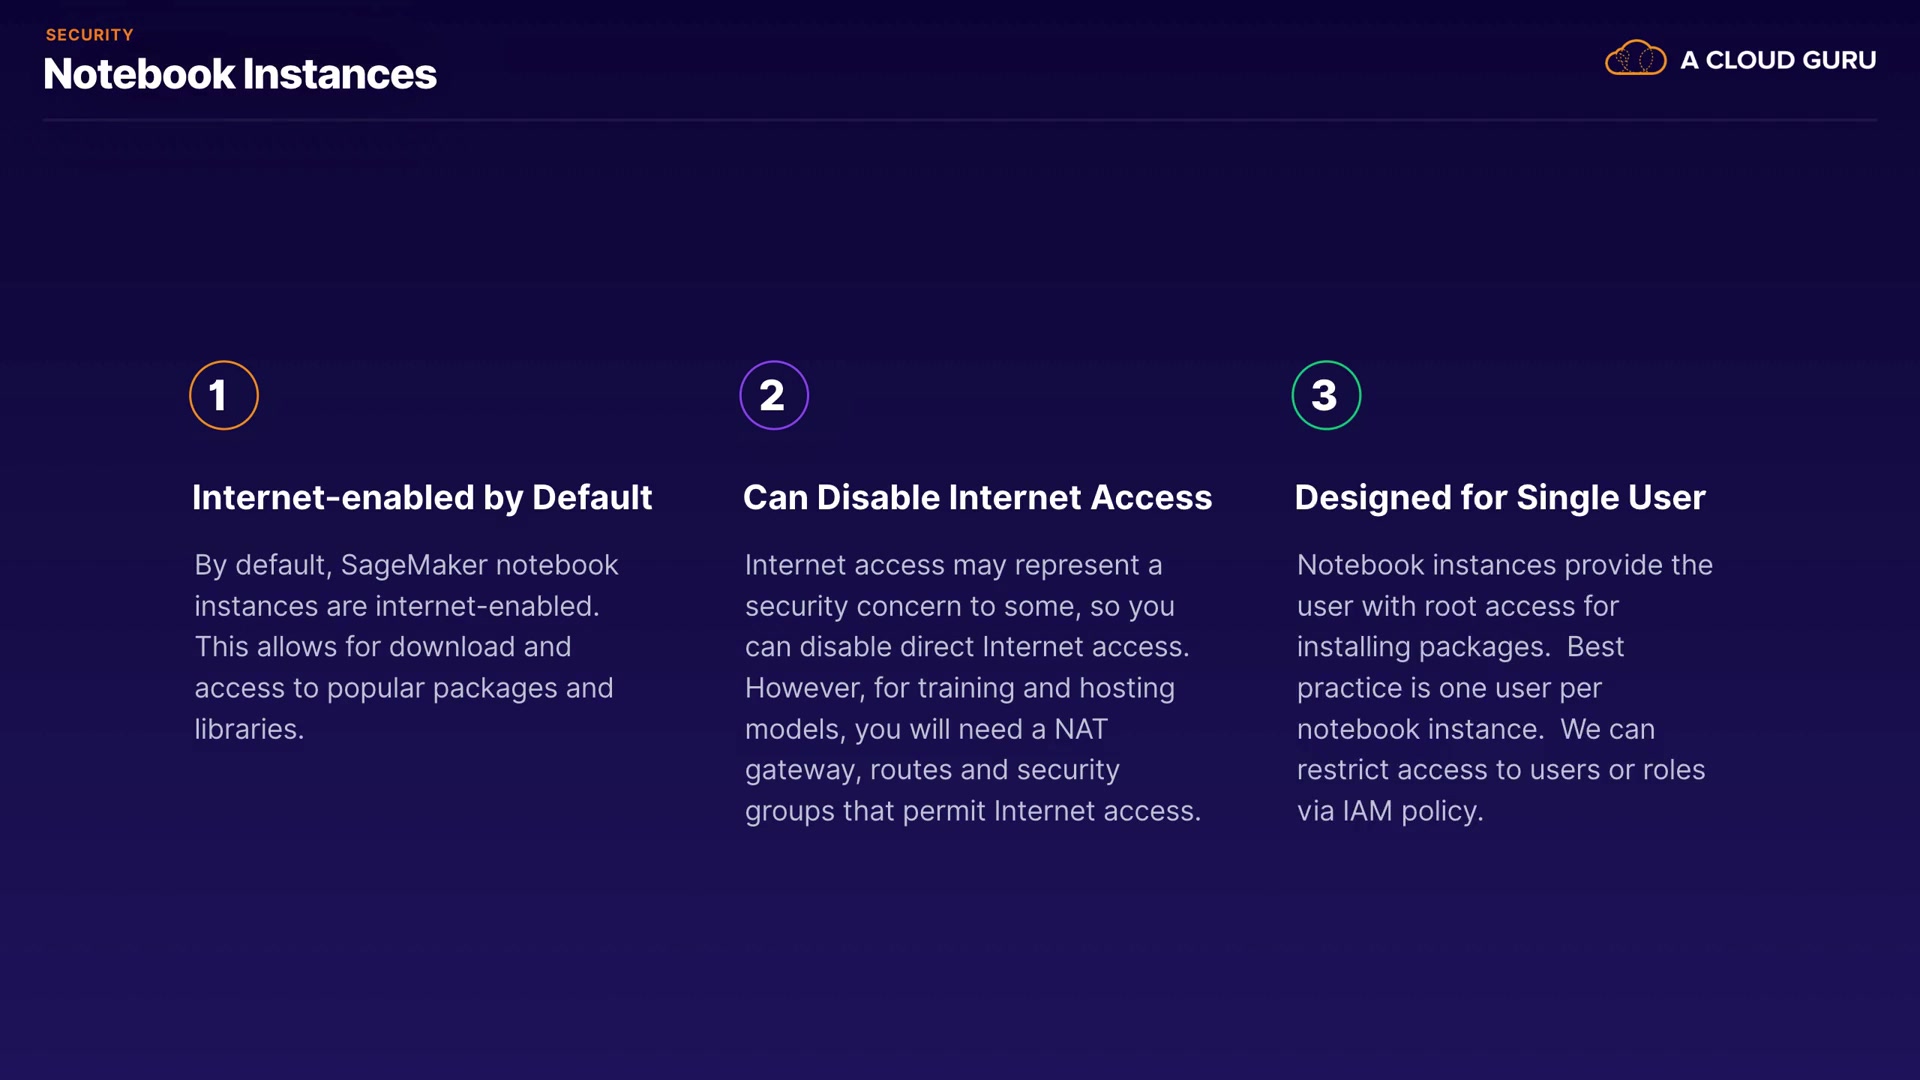Click the A CLOUD GURU brand text
The height and width of the screenshot is (1080, 1920).
click(1777, 60)
